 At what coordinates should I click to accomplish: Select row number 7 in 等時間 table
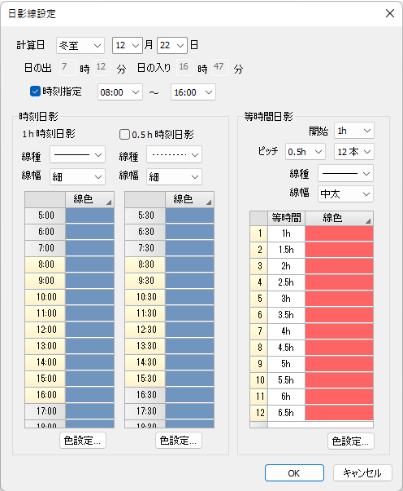click(259, 332)
